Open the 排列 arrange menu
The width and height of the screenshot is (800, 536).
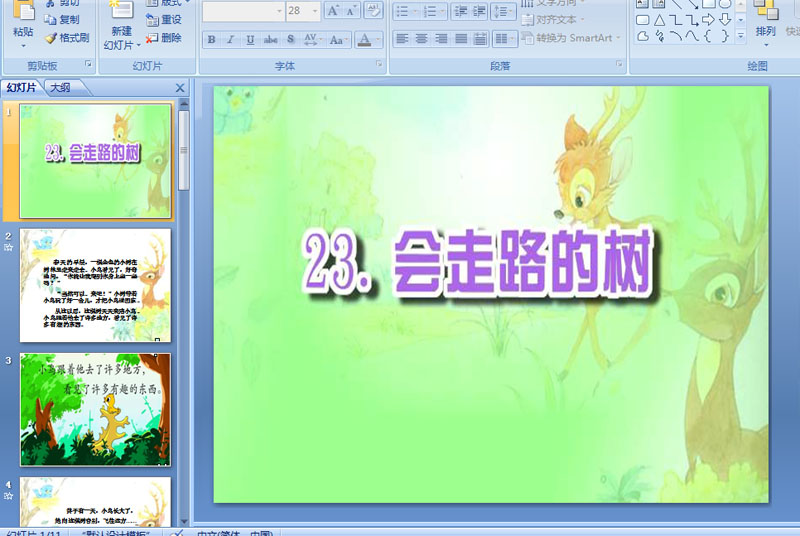click(x=765, y=23)
